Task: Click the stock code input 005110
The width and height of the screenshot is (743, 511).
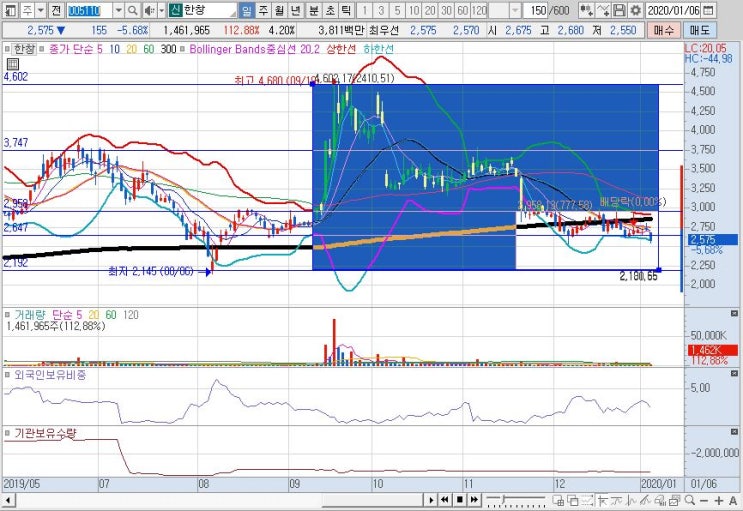Action: 90,10
